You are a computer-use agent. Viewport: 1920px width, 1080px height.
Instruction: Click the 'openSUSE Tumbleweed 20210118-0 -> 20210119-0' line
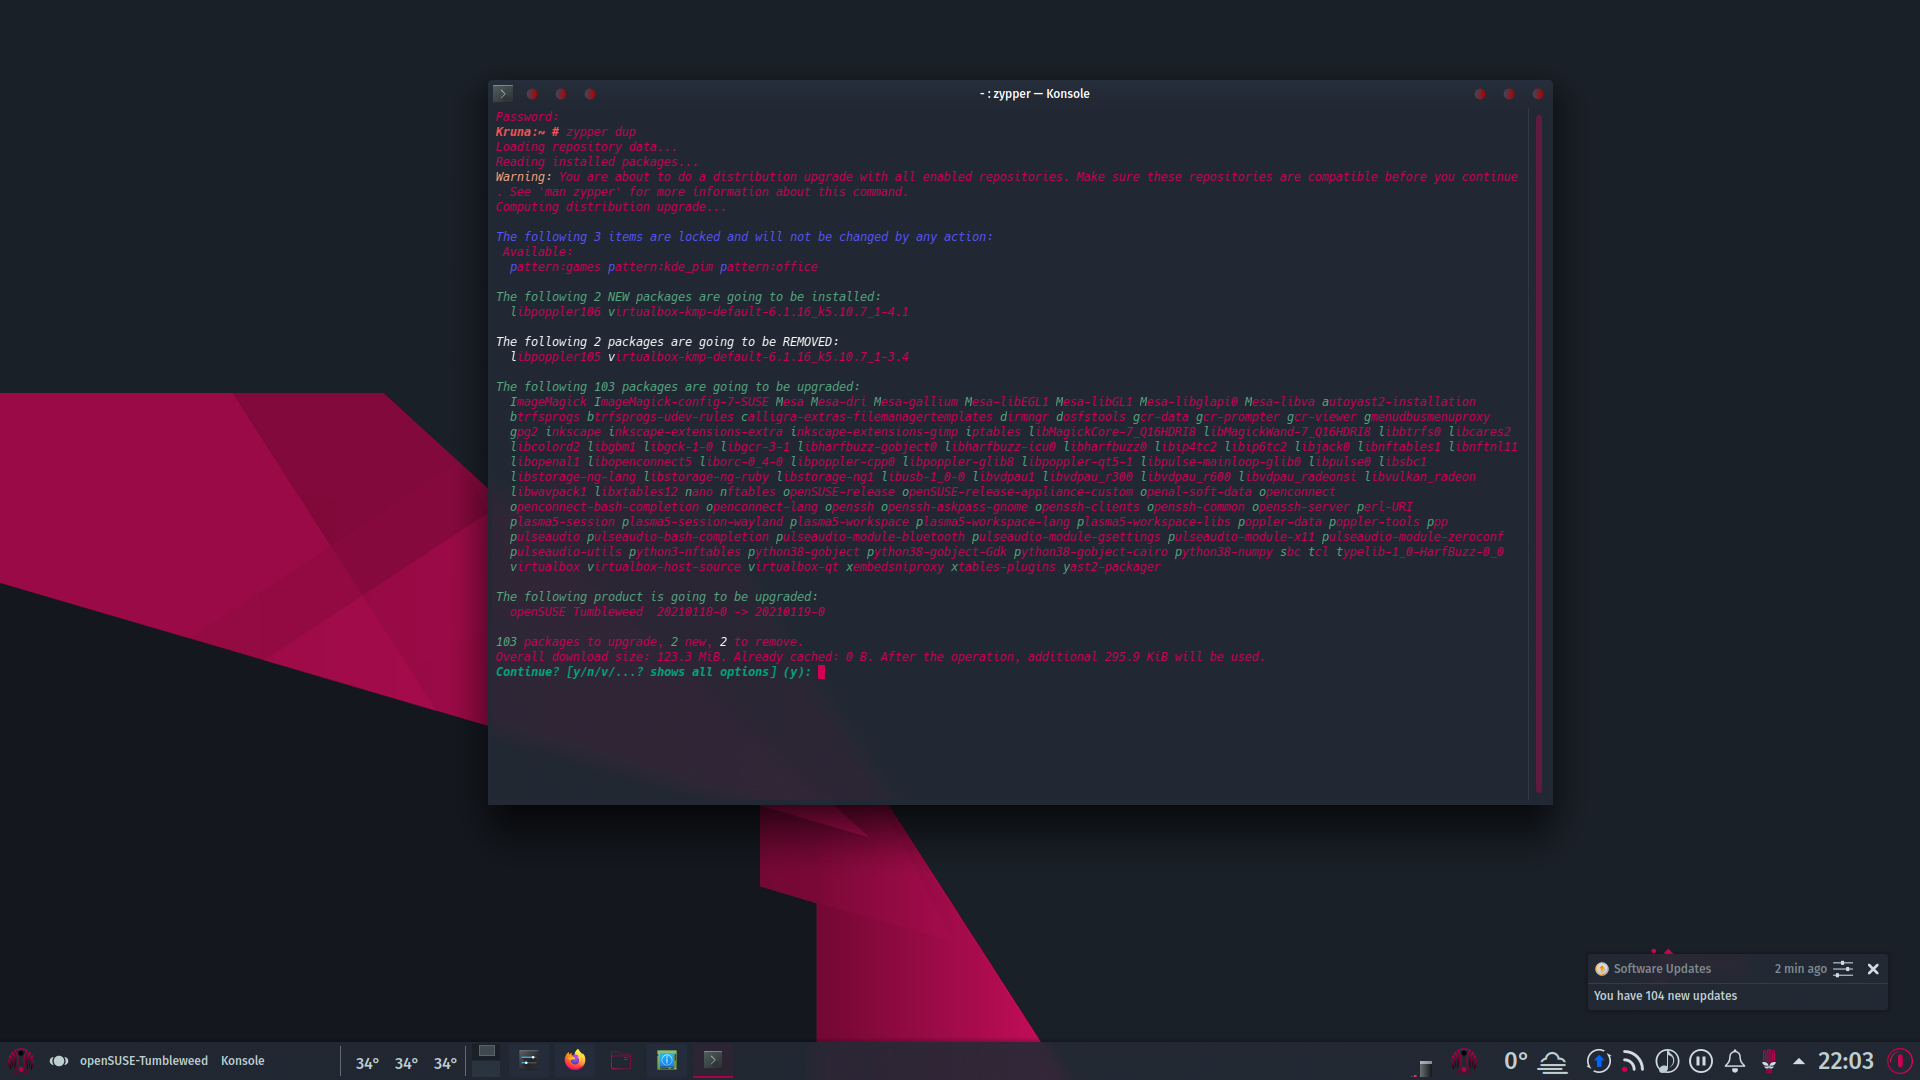pyautogui.click(x=667, y=612)
